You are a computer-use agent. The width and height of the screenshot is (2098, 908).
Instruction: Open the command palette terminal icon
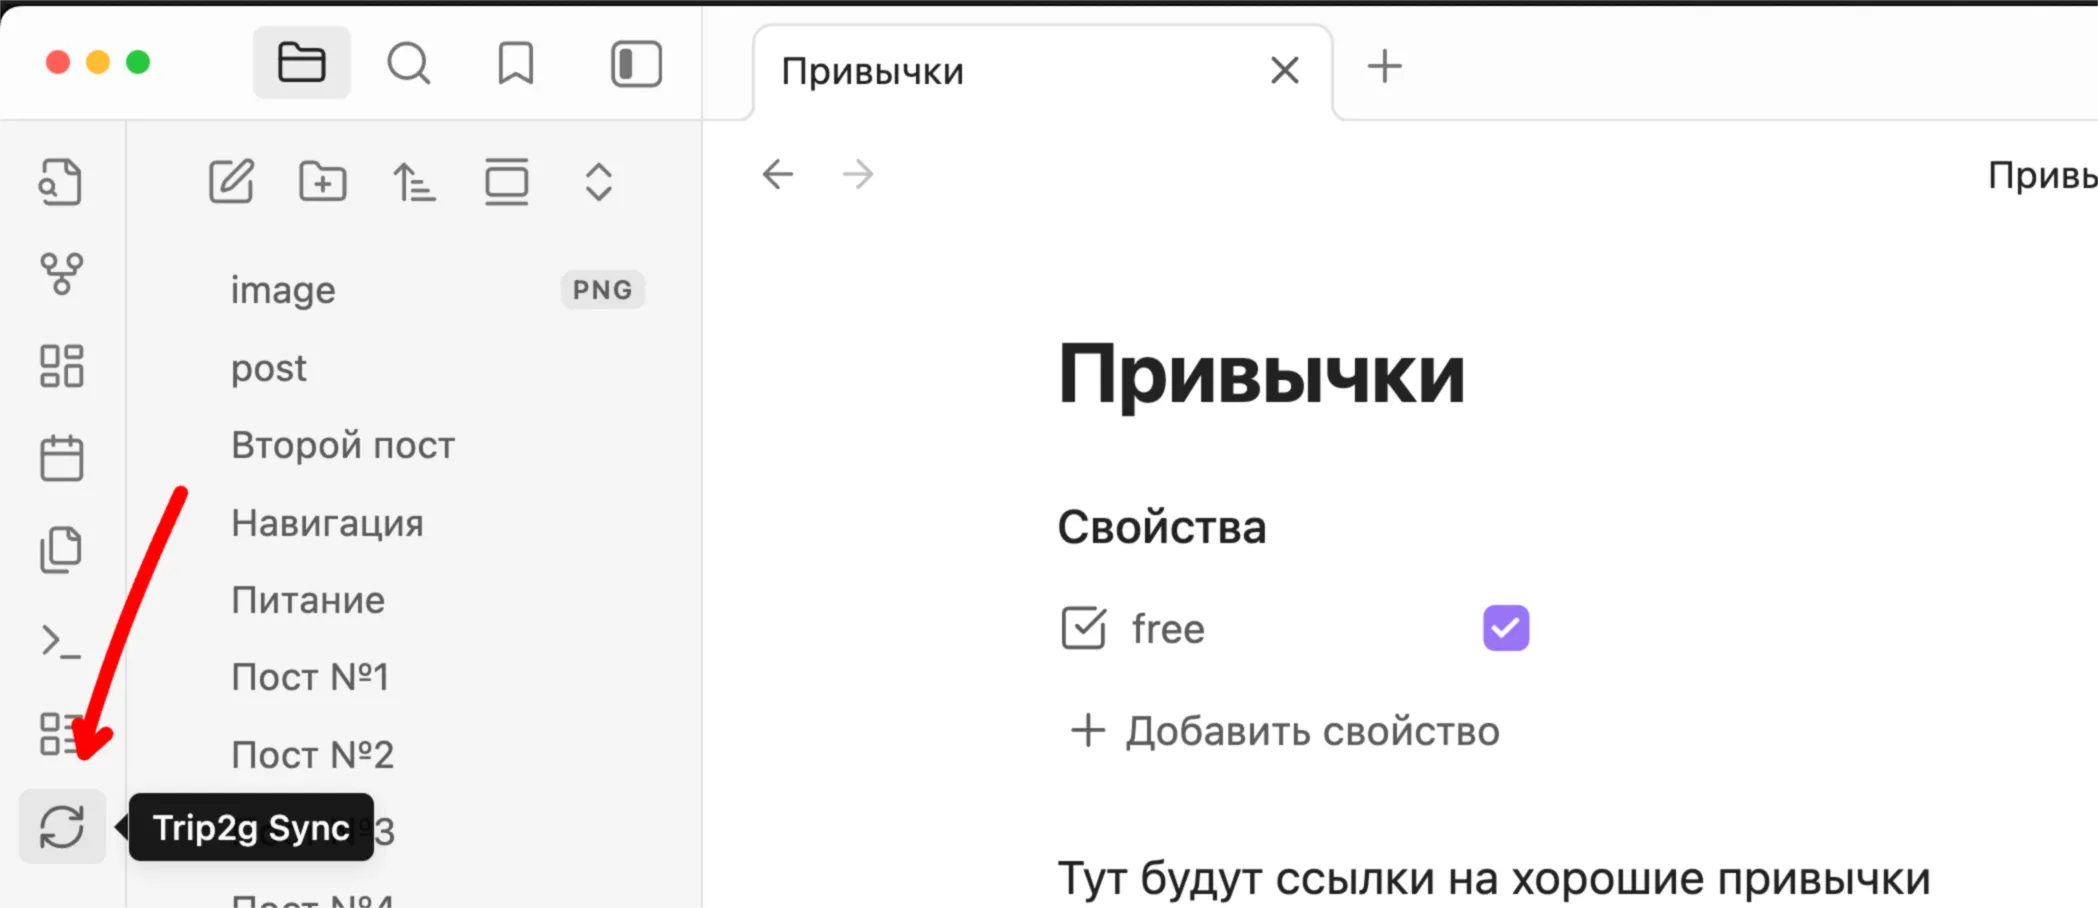(62, 642)
